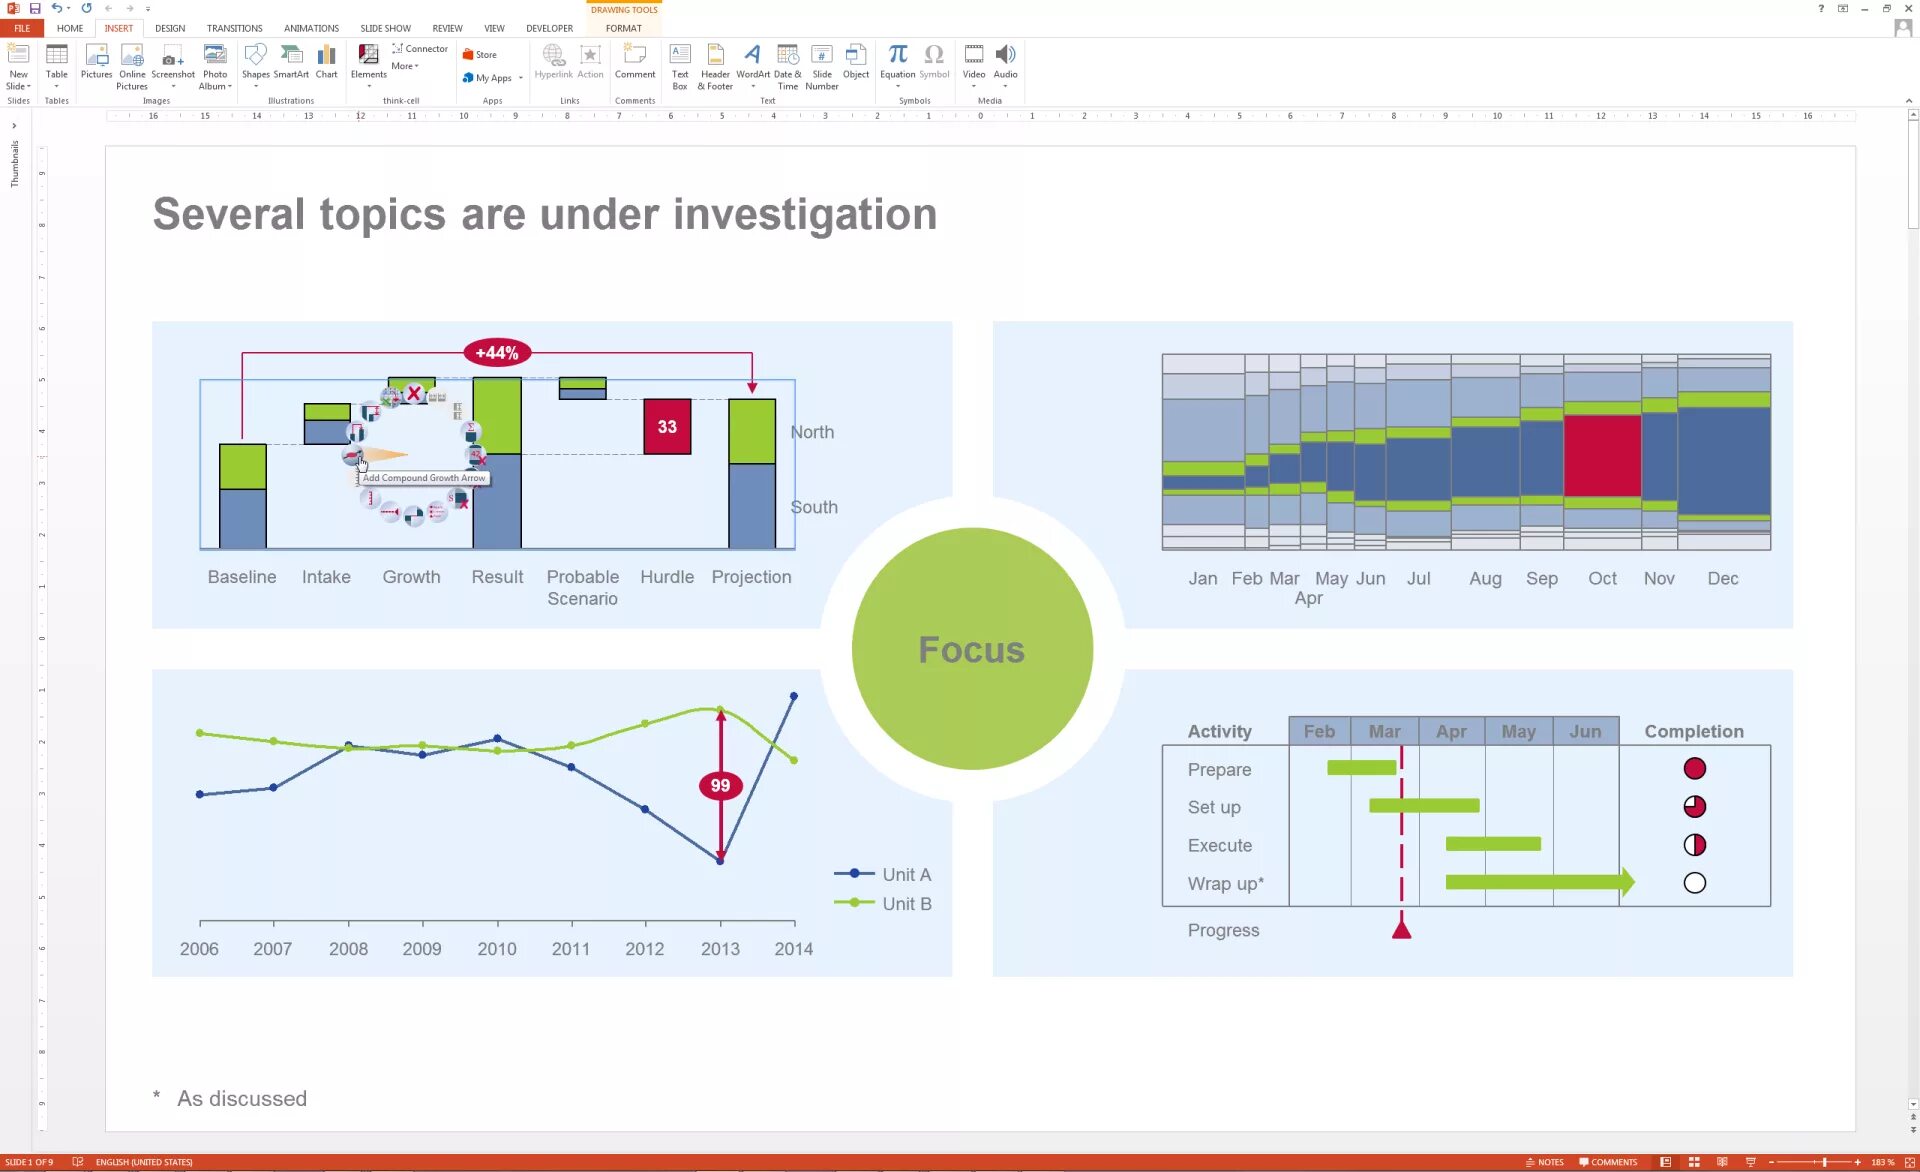Insert a think-cell Connector
1920x1172 pixels.
pyautogui.click(x=420, y=48)
